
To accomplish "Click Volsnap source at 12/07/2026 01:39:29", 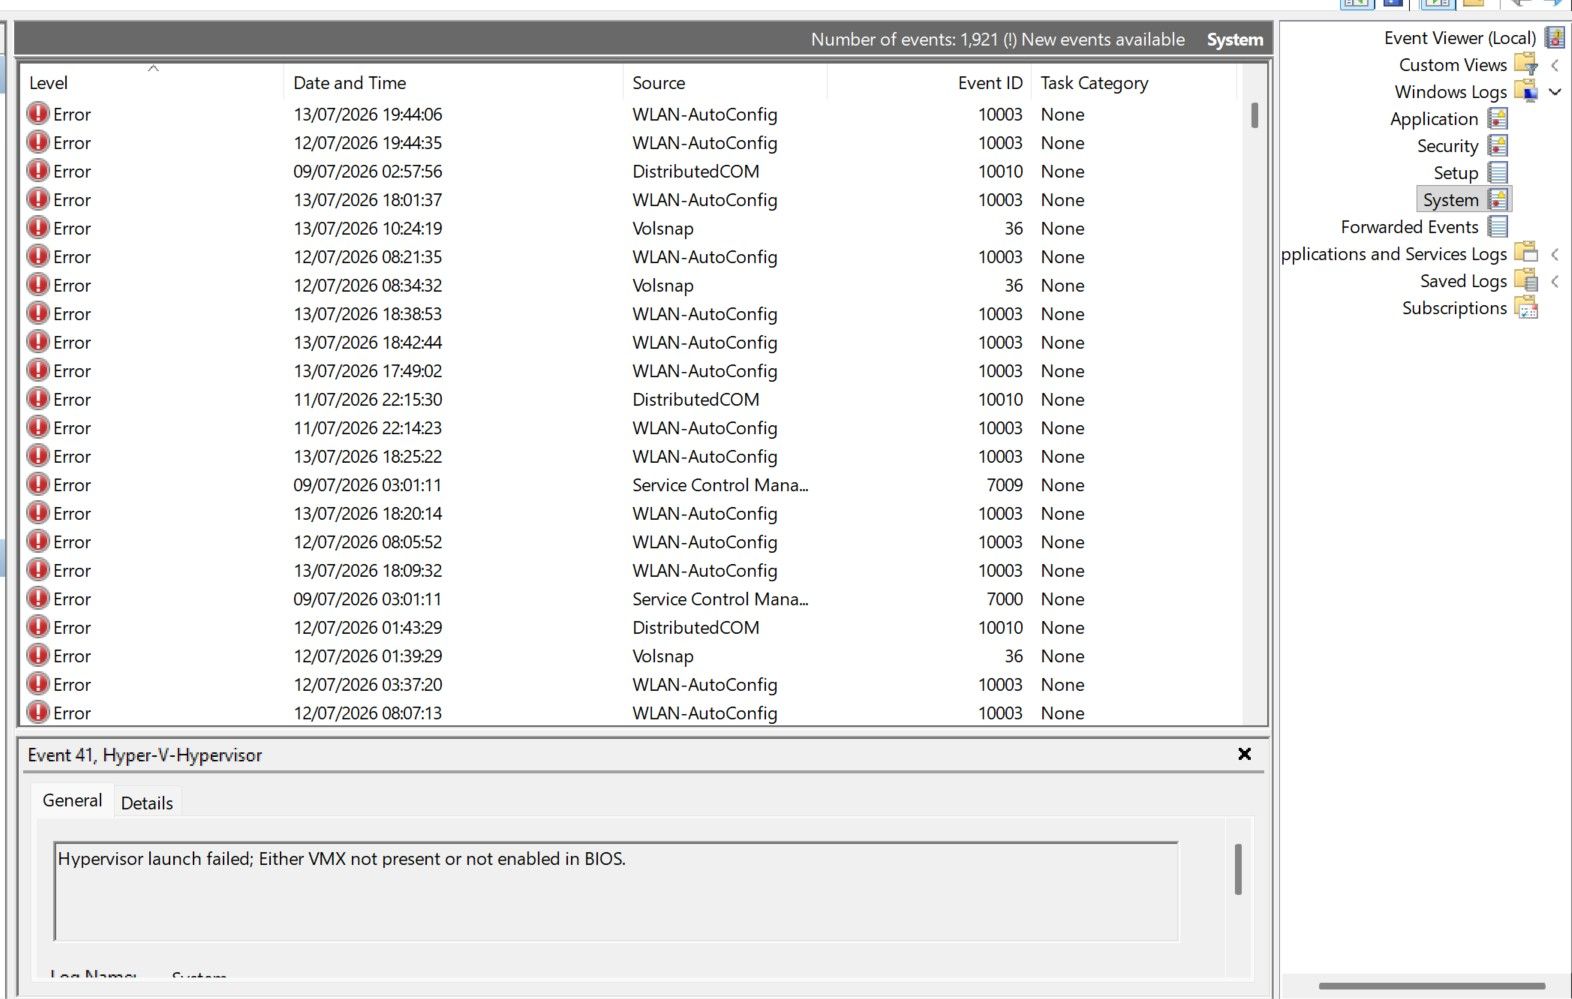I will coord(662,656).
